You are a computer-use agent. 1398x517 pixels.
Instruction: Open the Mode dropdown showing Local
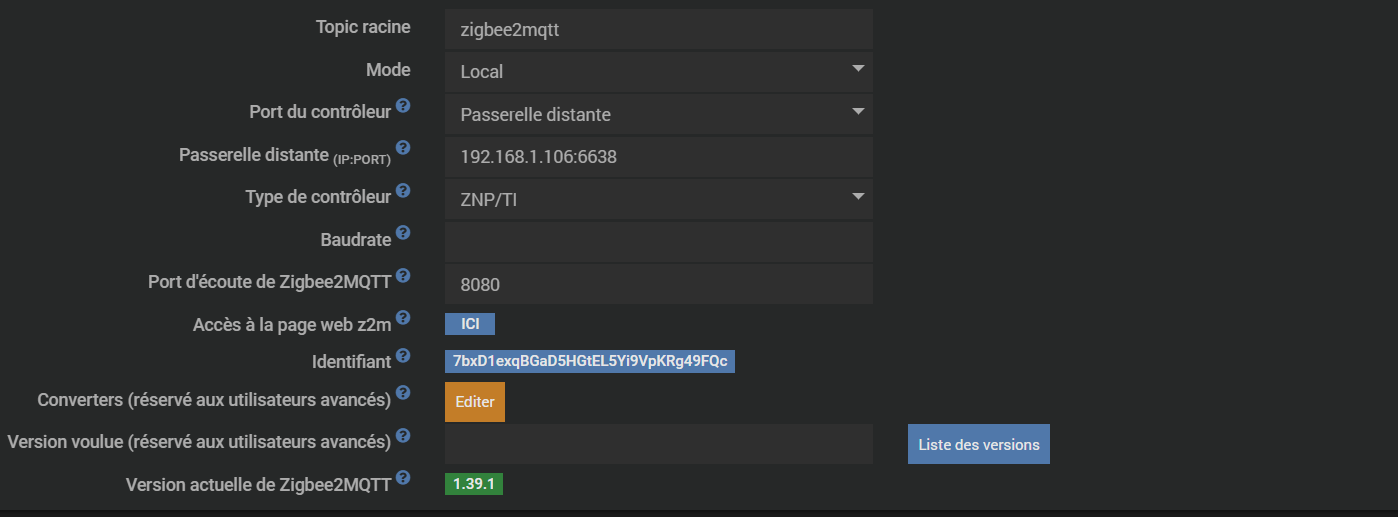pos(658,72)
